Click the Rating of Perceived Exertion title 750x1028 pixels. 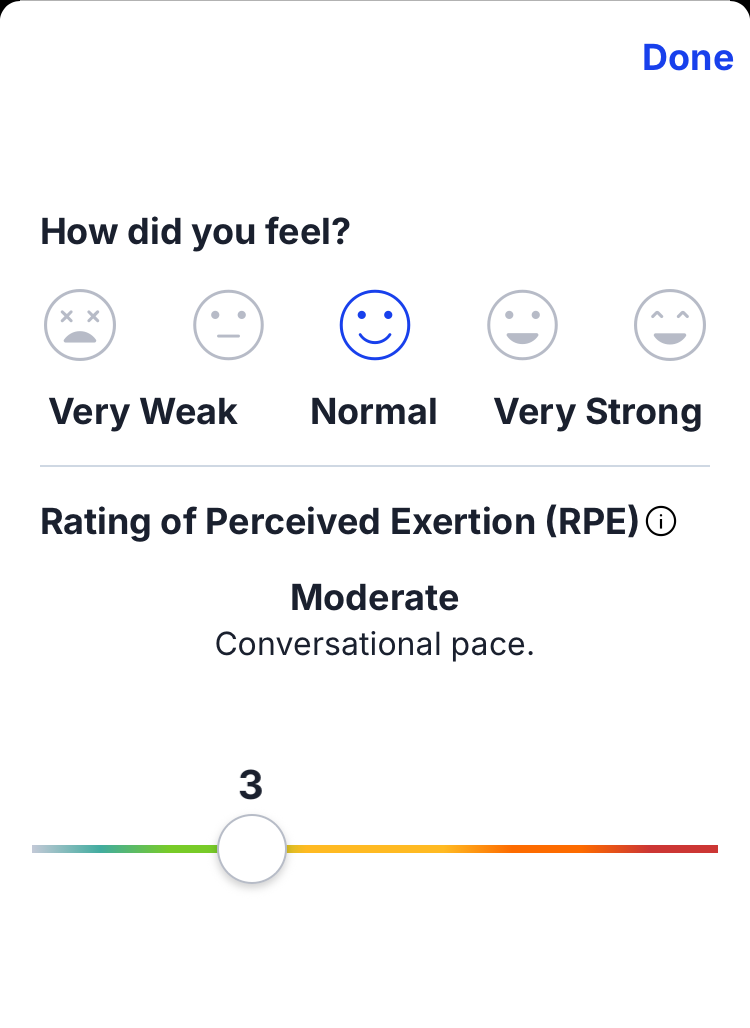(339, 522)
